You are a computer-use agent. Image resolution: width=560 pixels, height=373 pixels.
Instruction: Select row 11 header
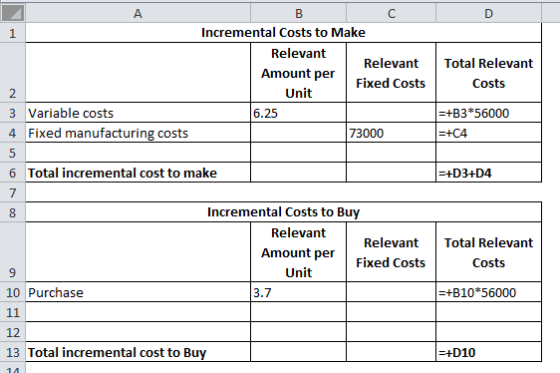(x=12, y=312)
